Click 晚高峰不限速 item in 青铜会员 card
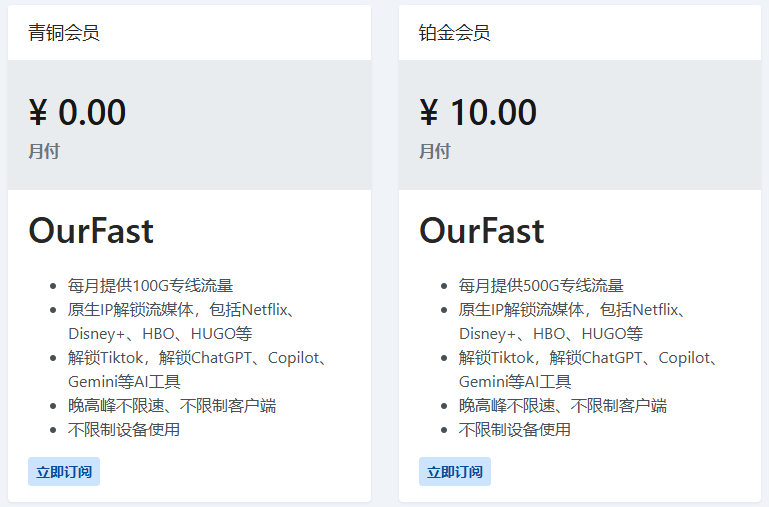 coord(172,406)
